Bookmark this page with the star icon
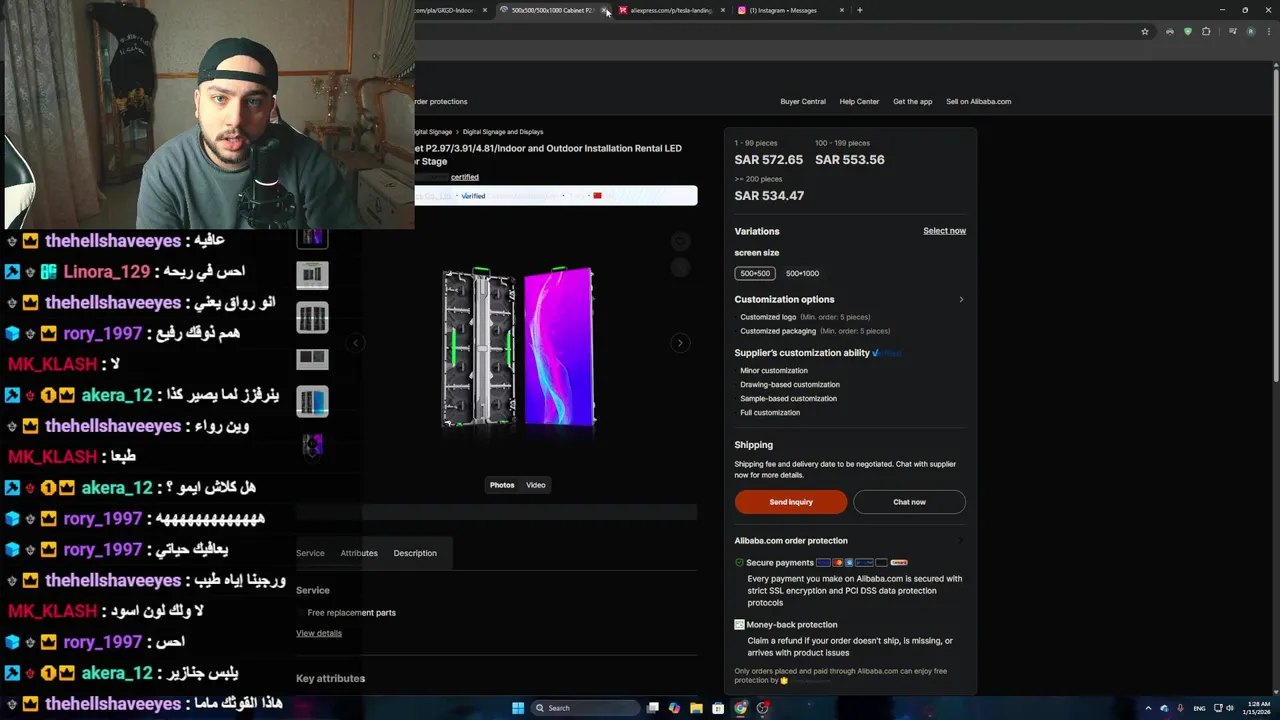This screenshot has width=1280, height=720. [1145, 31]
